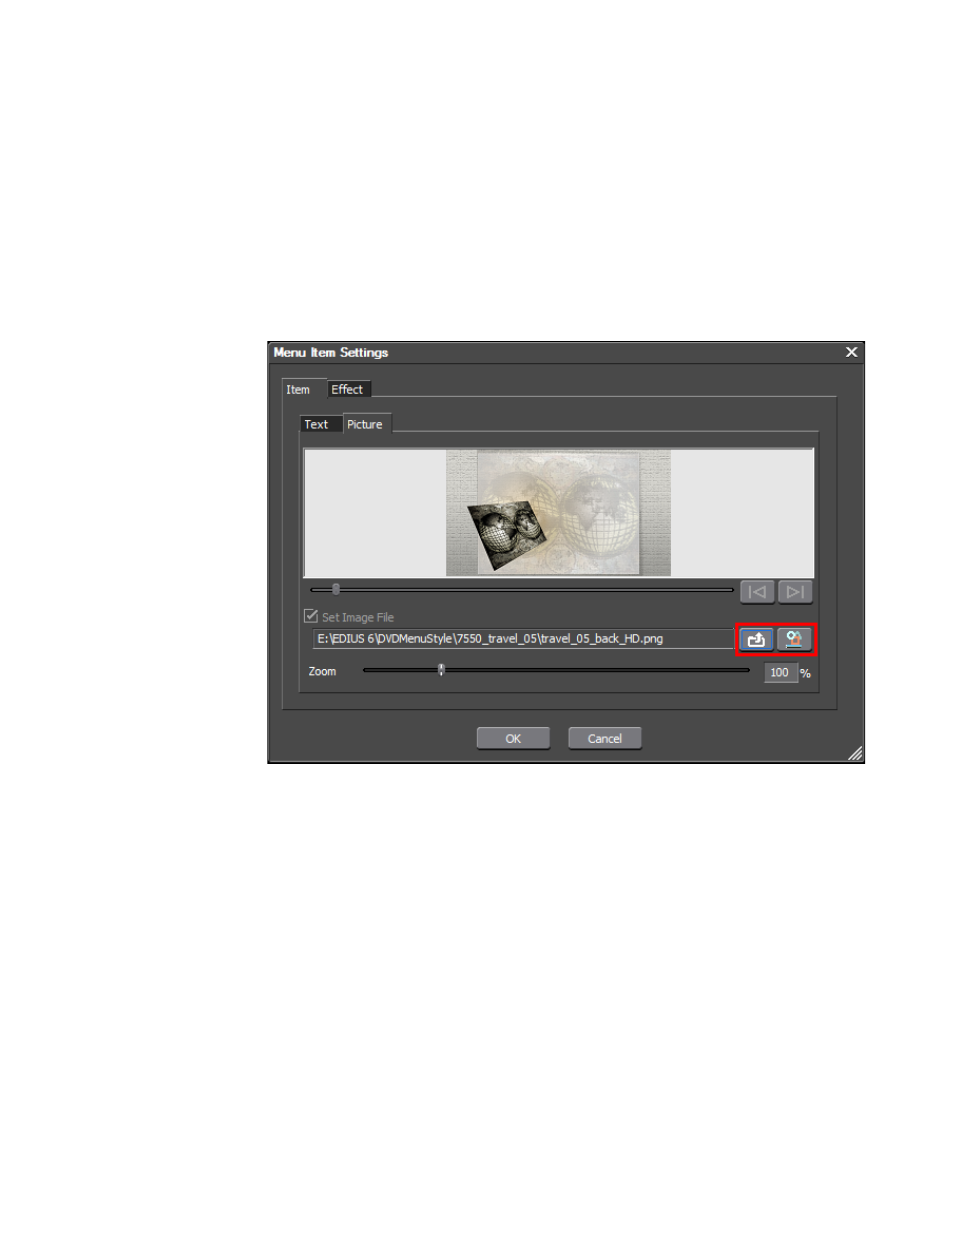Viewport: 954px width, 1235px height.
Task: Confirm settings with OK button
Action: click(x=513, y=738)
